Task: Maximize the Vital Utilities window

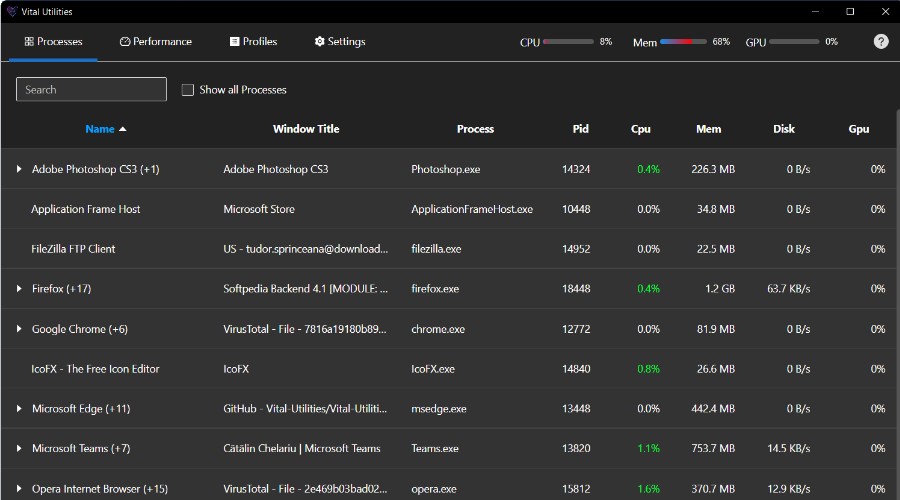Action: (x=850, y=11)
